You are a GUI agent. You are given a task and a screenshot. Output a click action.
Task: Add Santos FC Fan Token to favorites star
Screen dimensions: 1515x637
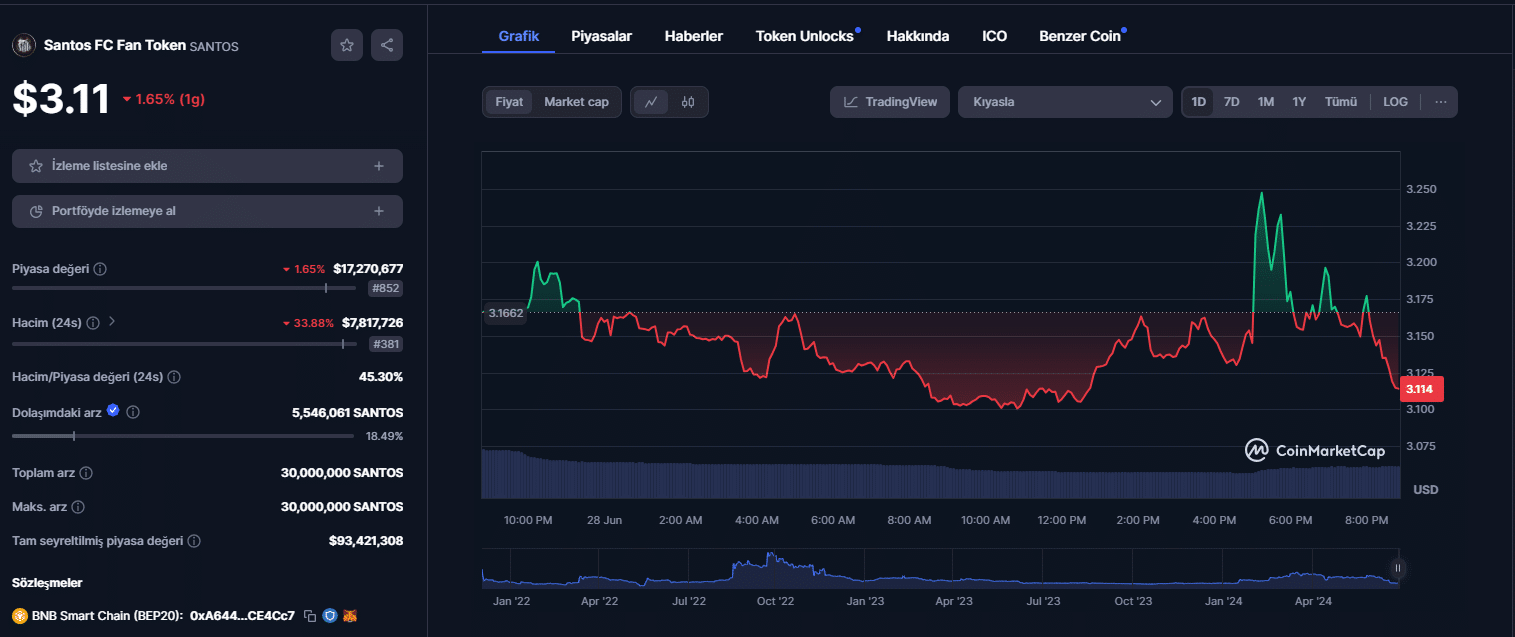click(347, 45)
